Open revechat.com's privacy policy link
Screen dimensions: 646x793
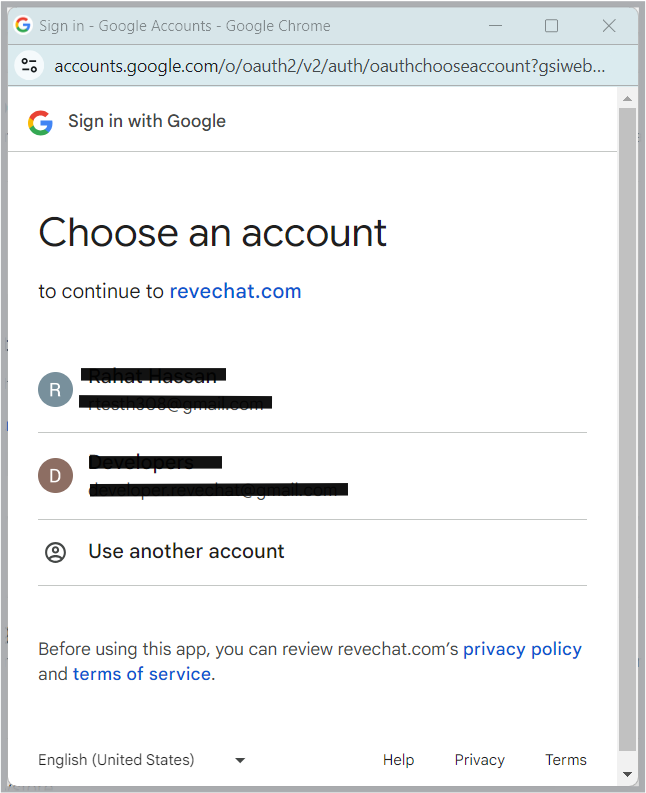pyautogui.click(x=522, y=649)
